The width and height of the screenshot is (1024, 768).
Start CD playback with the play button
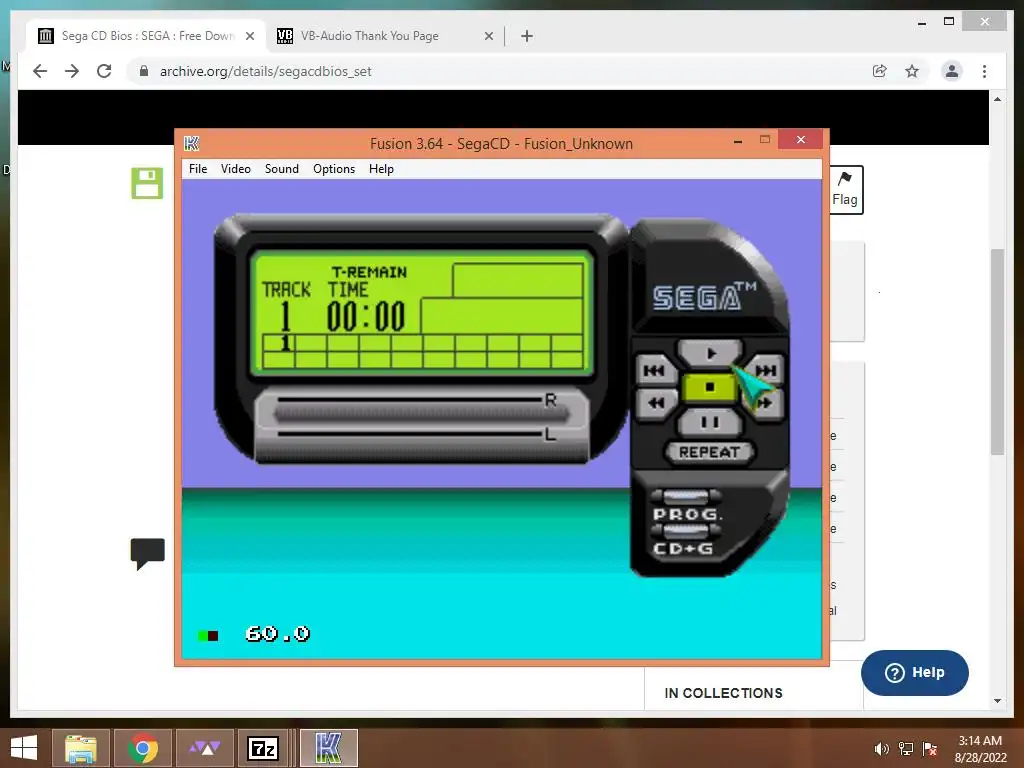[710, 353]
